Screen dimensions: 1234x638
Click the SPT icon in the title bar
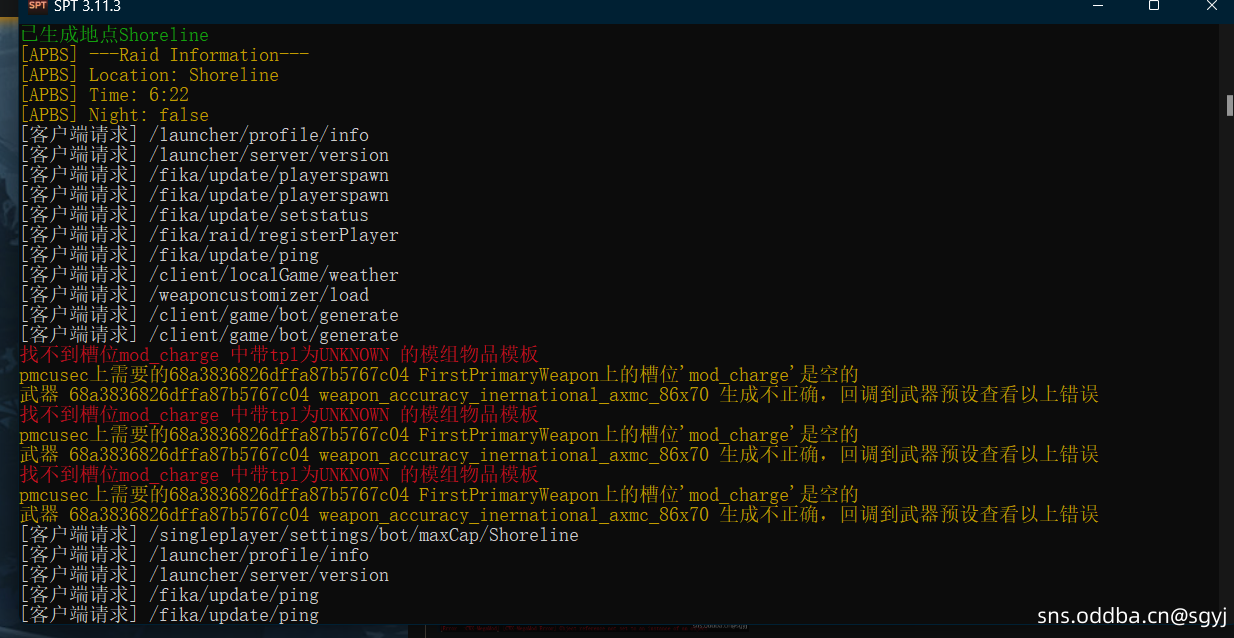tap(38, 6)
